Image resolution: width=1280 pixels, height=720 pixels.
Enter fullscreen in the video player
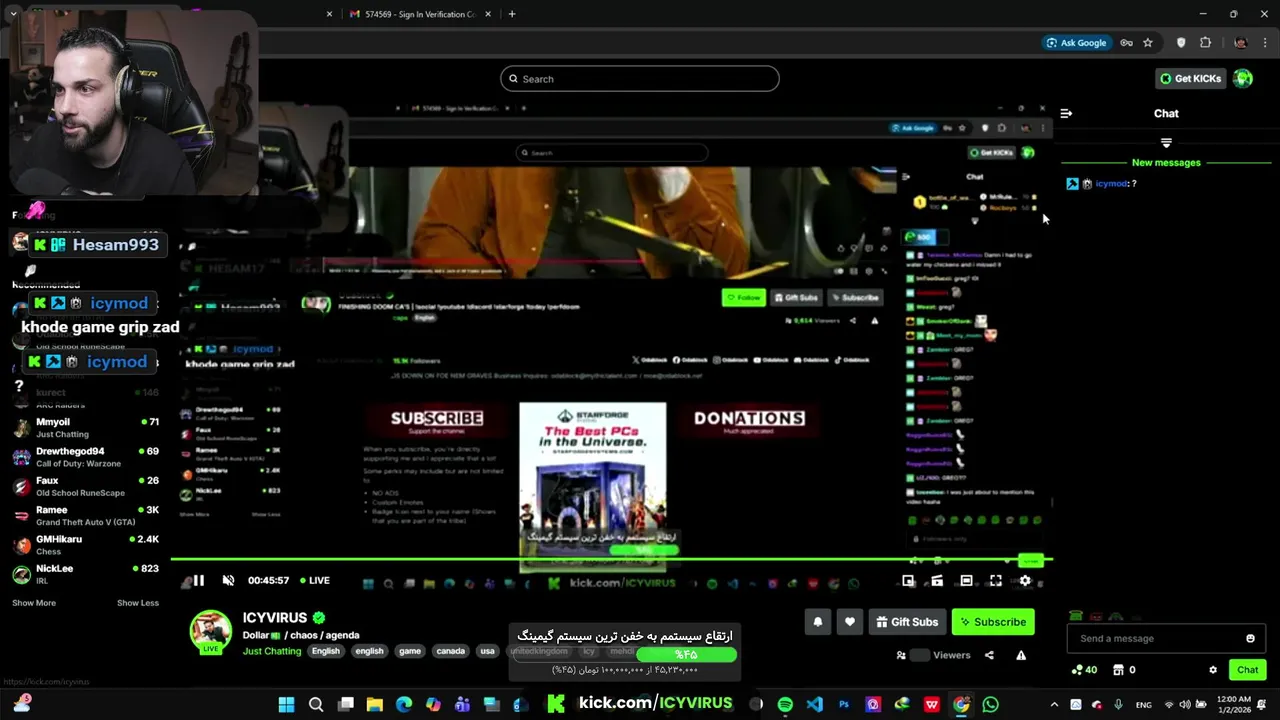click(x=996, y=580)
